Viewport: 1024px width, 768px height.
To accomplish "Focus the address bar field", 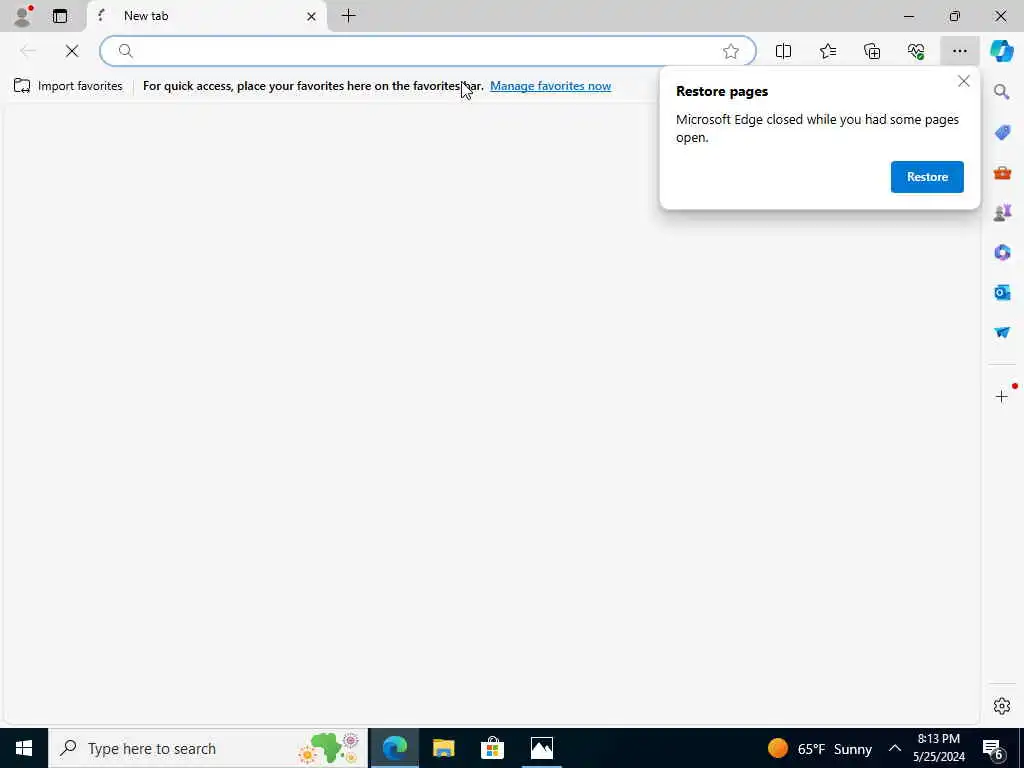I will tap(428, 51).
